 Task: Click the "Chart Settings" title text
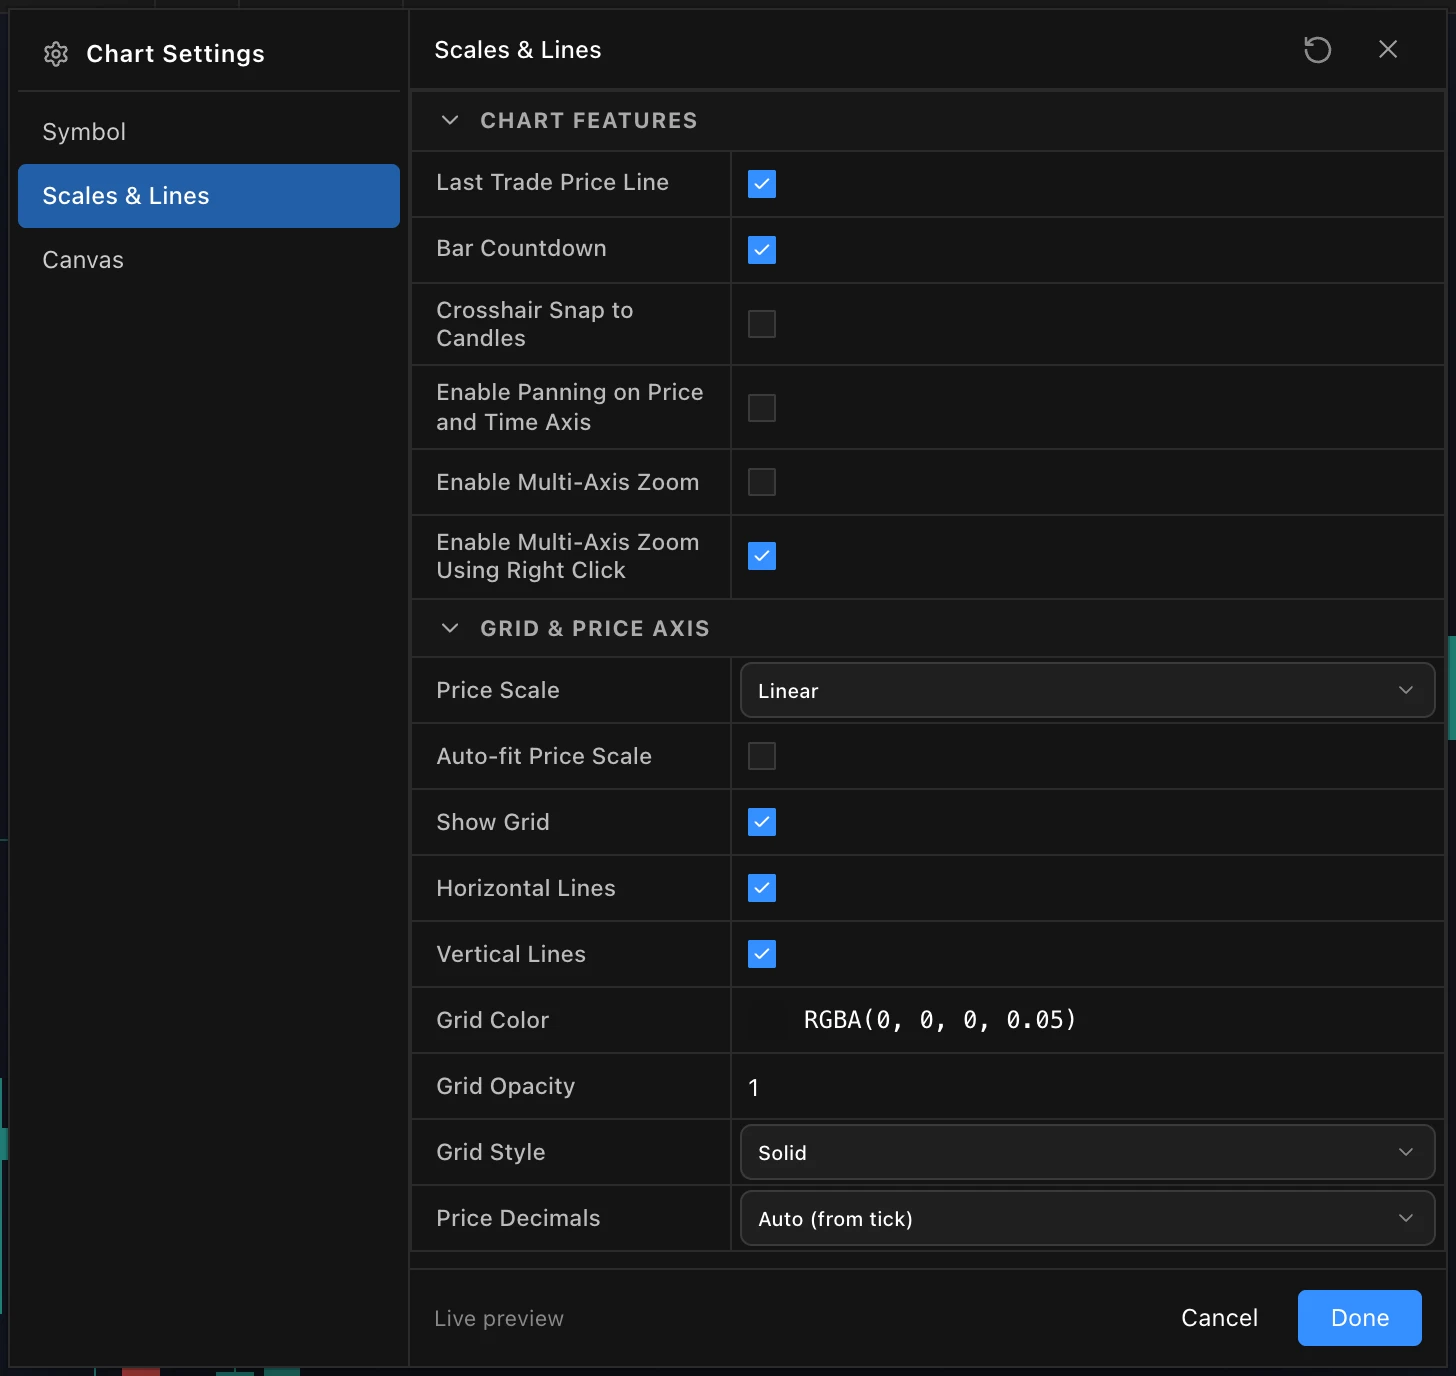(176, 54)
